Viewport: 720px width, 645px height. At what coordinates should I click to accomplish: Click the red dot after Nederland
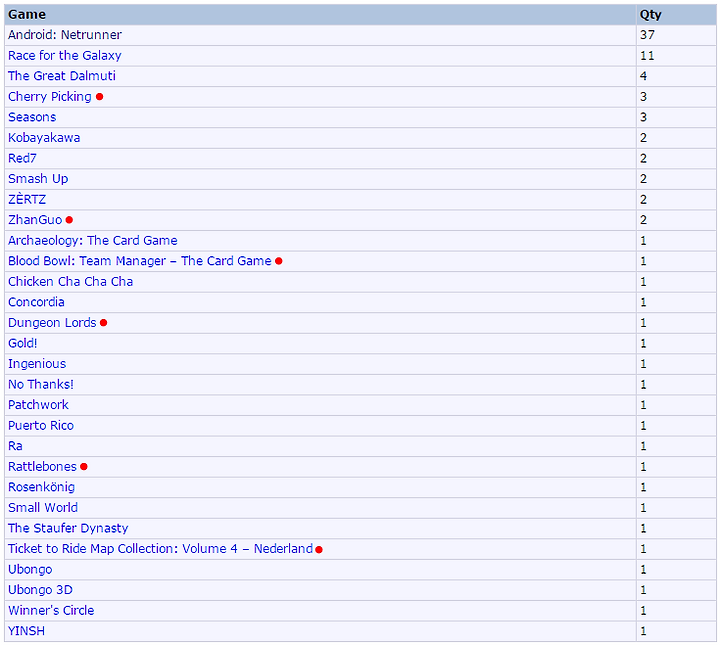(319, 549)
